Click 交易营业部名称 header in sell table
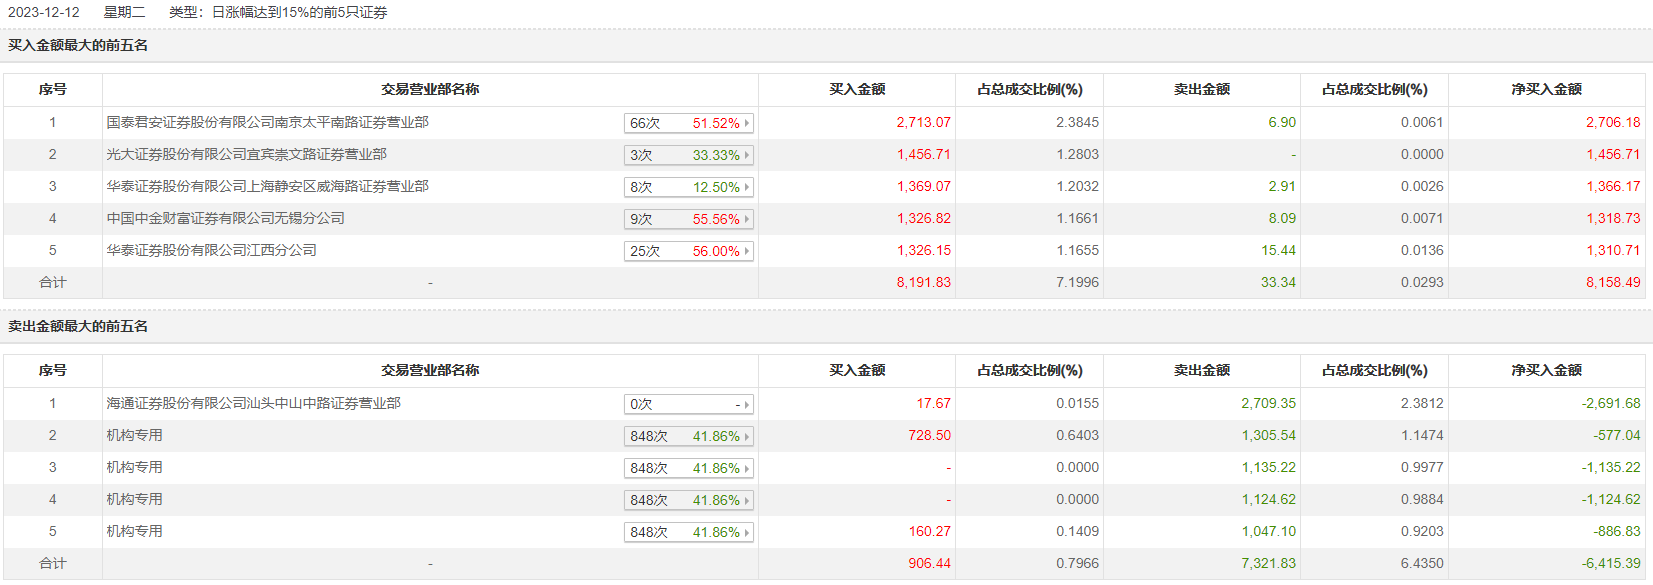The image size is (1653, 585). click(x=430, y=370)
